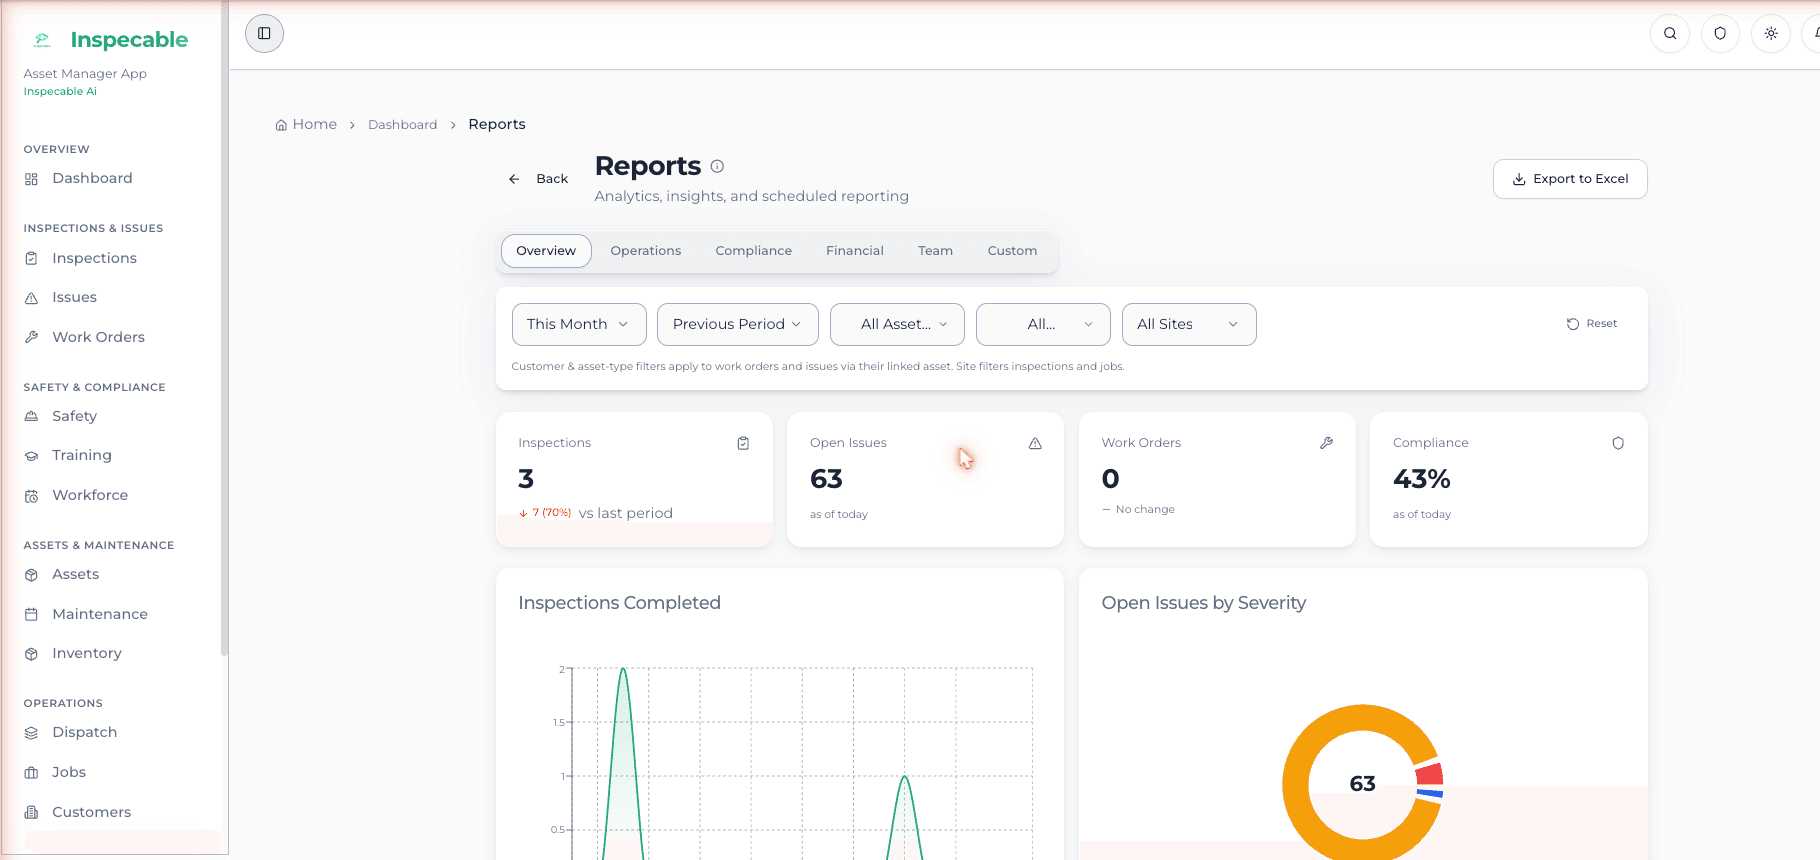The height and width of the screenshot is (860, 1820).
Task: Open Dashboard in sidebar
Action: pos(92,178)
